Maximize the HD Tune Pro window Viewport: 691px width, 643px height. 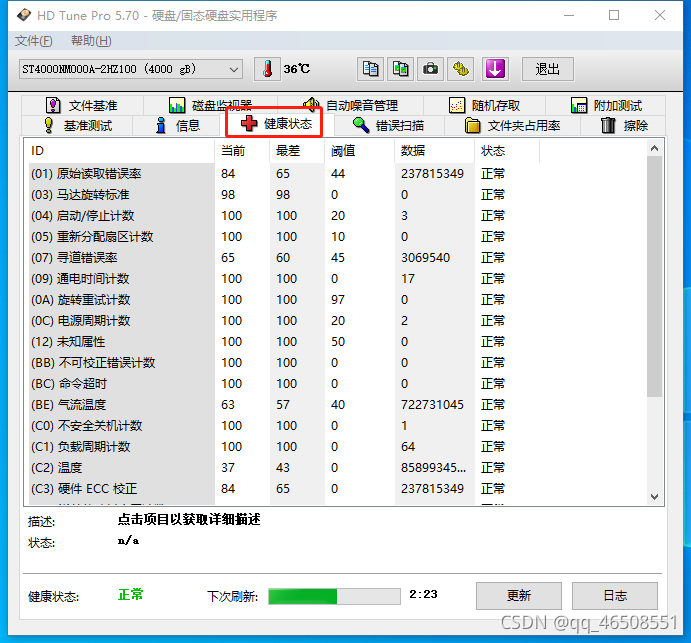614,15
